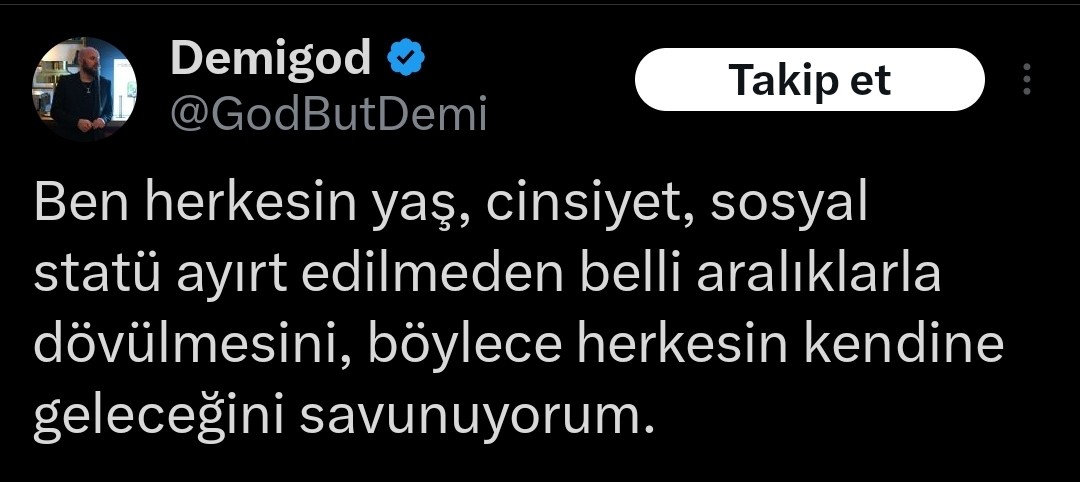Select the word 'aralıklarla' in the tweet
This screenshot has height=482, width=1080.
[x=819, y=275]
